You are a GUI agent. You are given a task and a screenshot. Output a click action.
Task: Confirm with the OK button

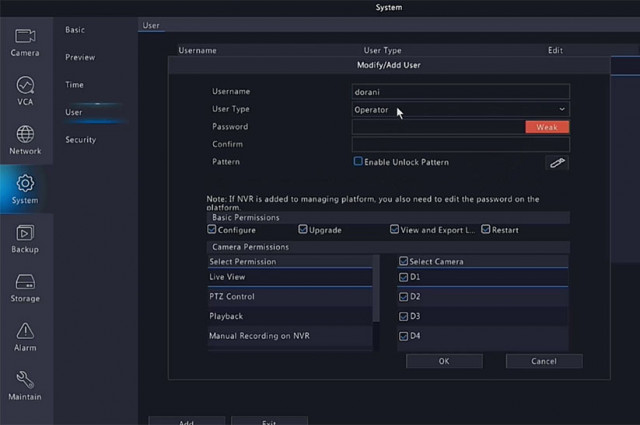point(444,361)
